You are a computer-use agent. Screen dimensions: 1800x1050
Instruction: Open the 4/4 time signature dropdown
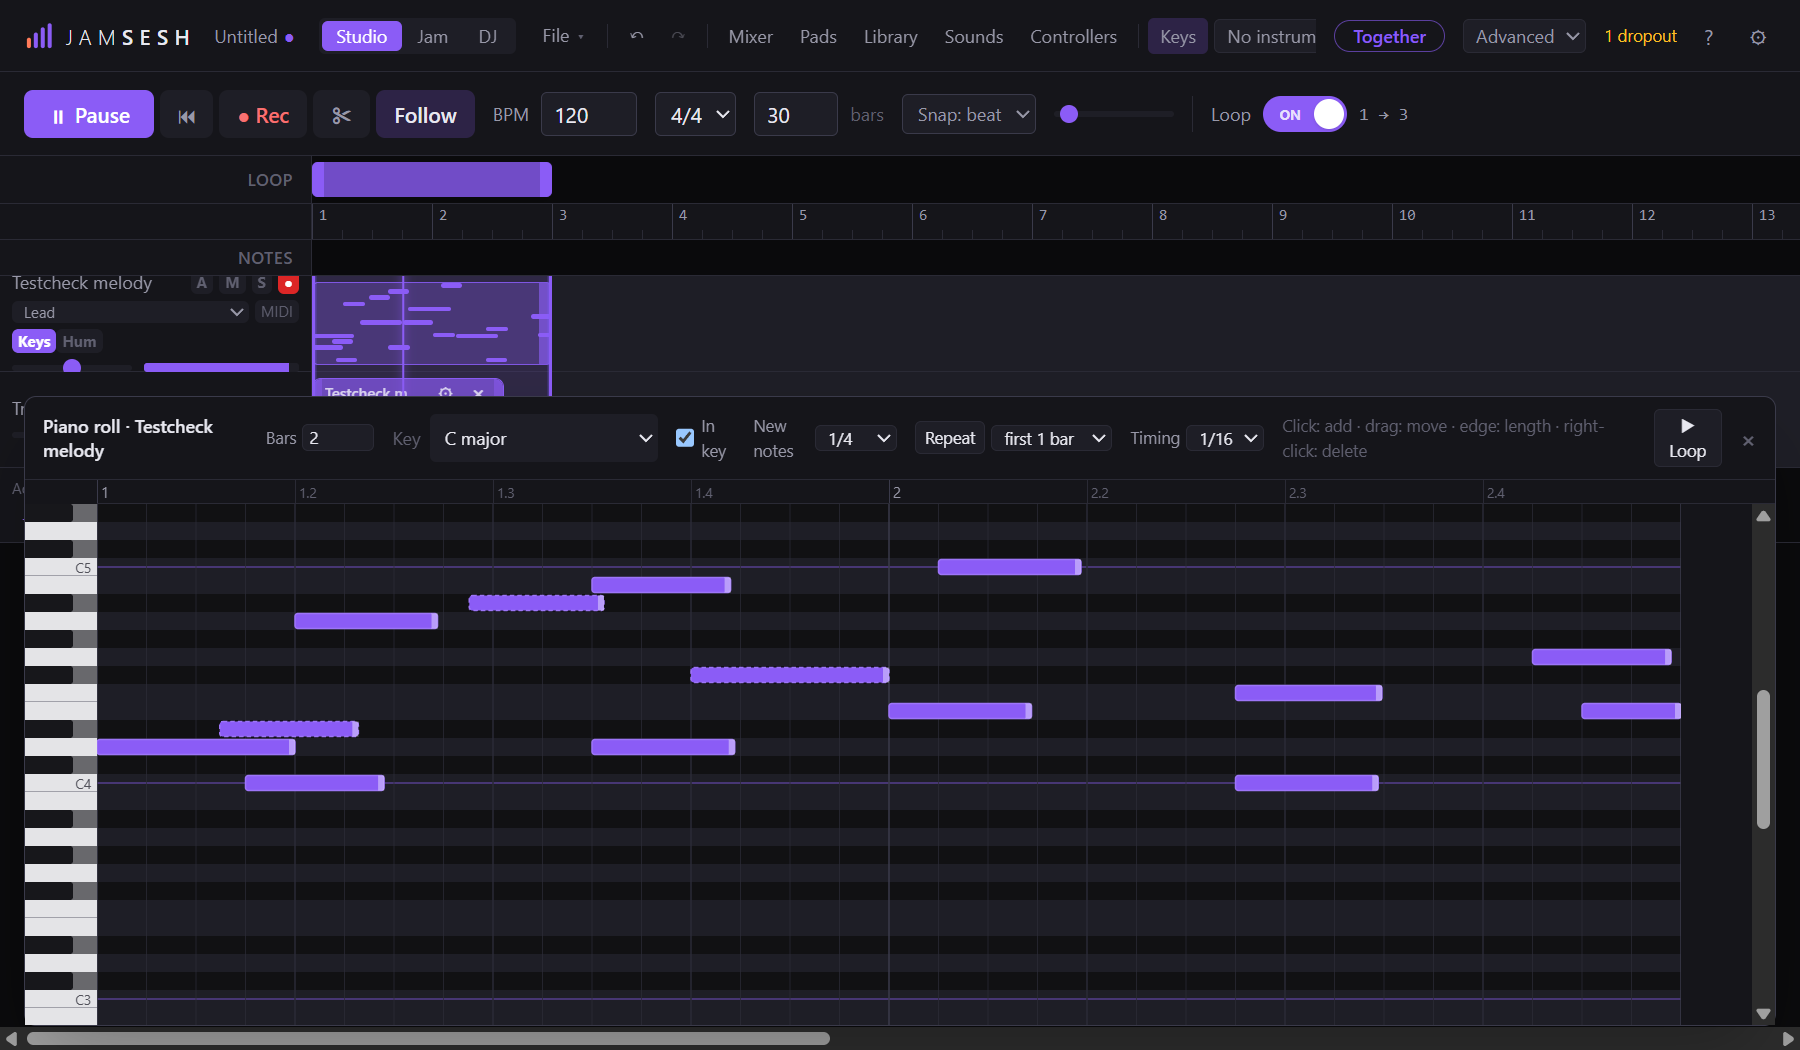pyautogui.click(x=696, y=115)
